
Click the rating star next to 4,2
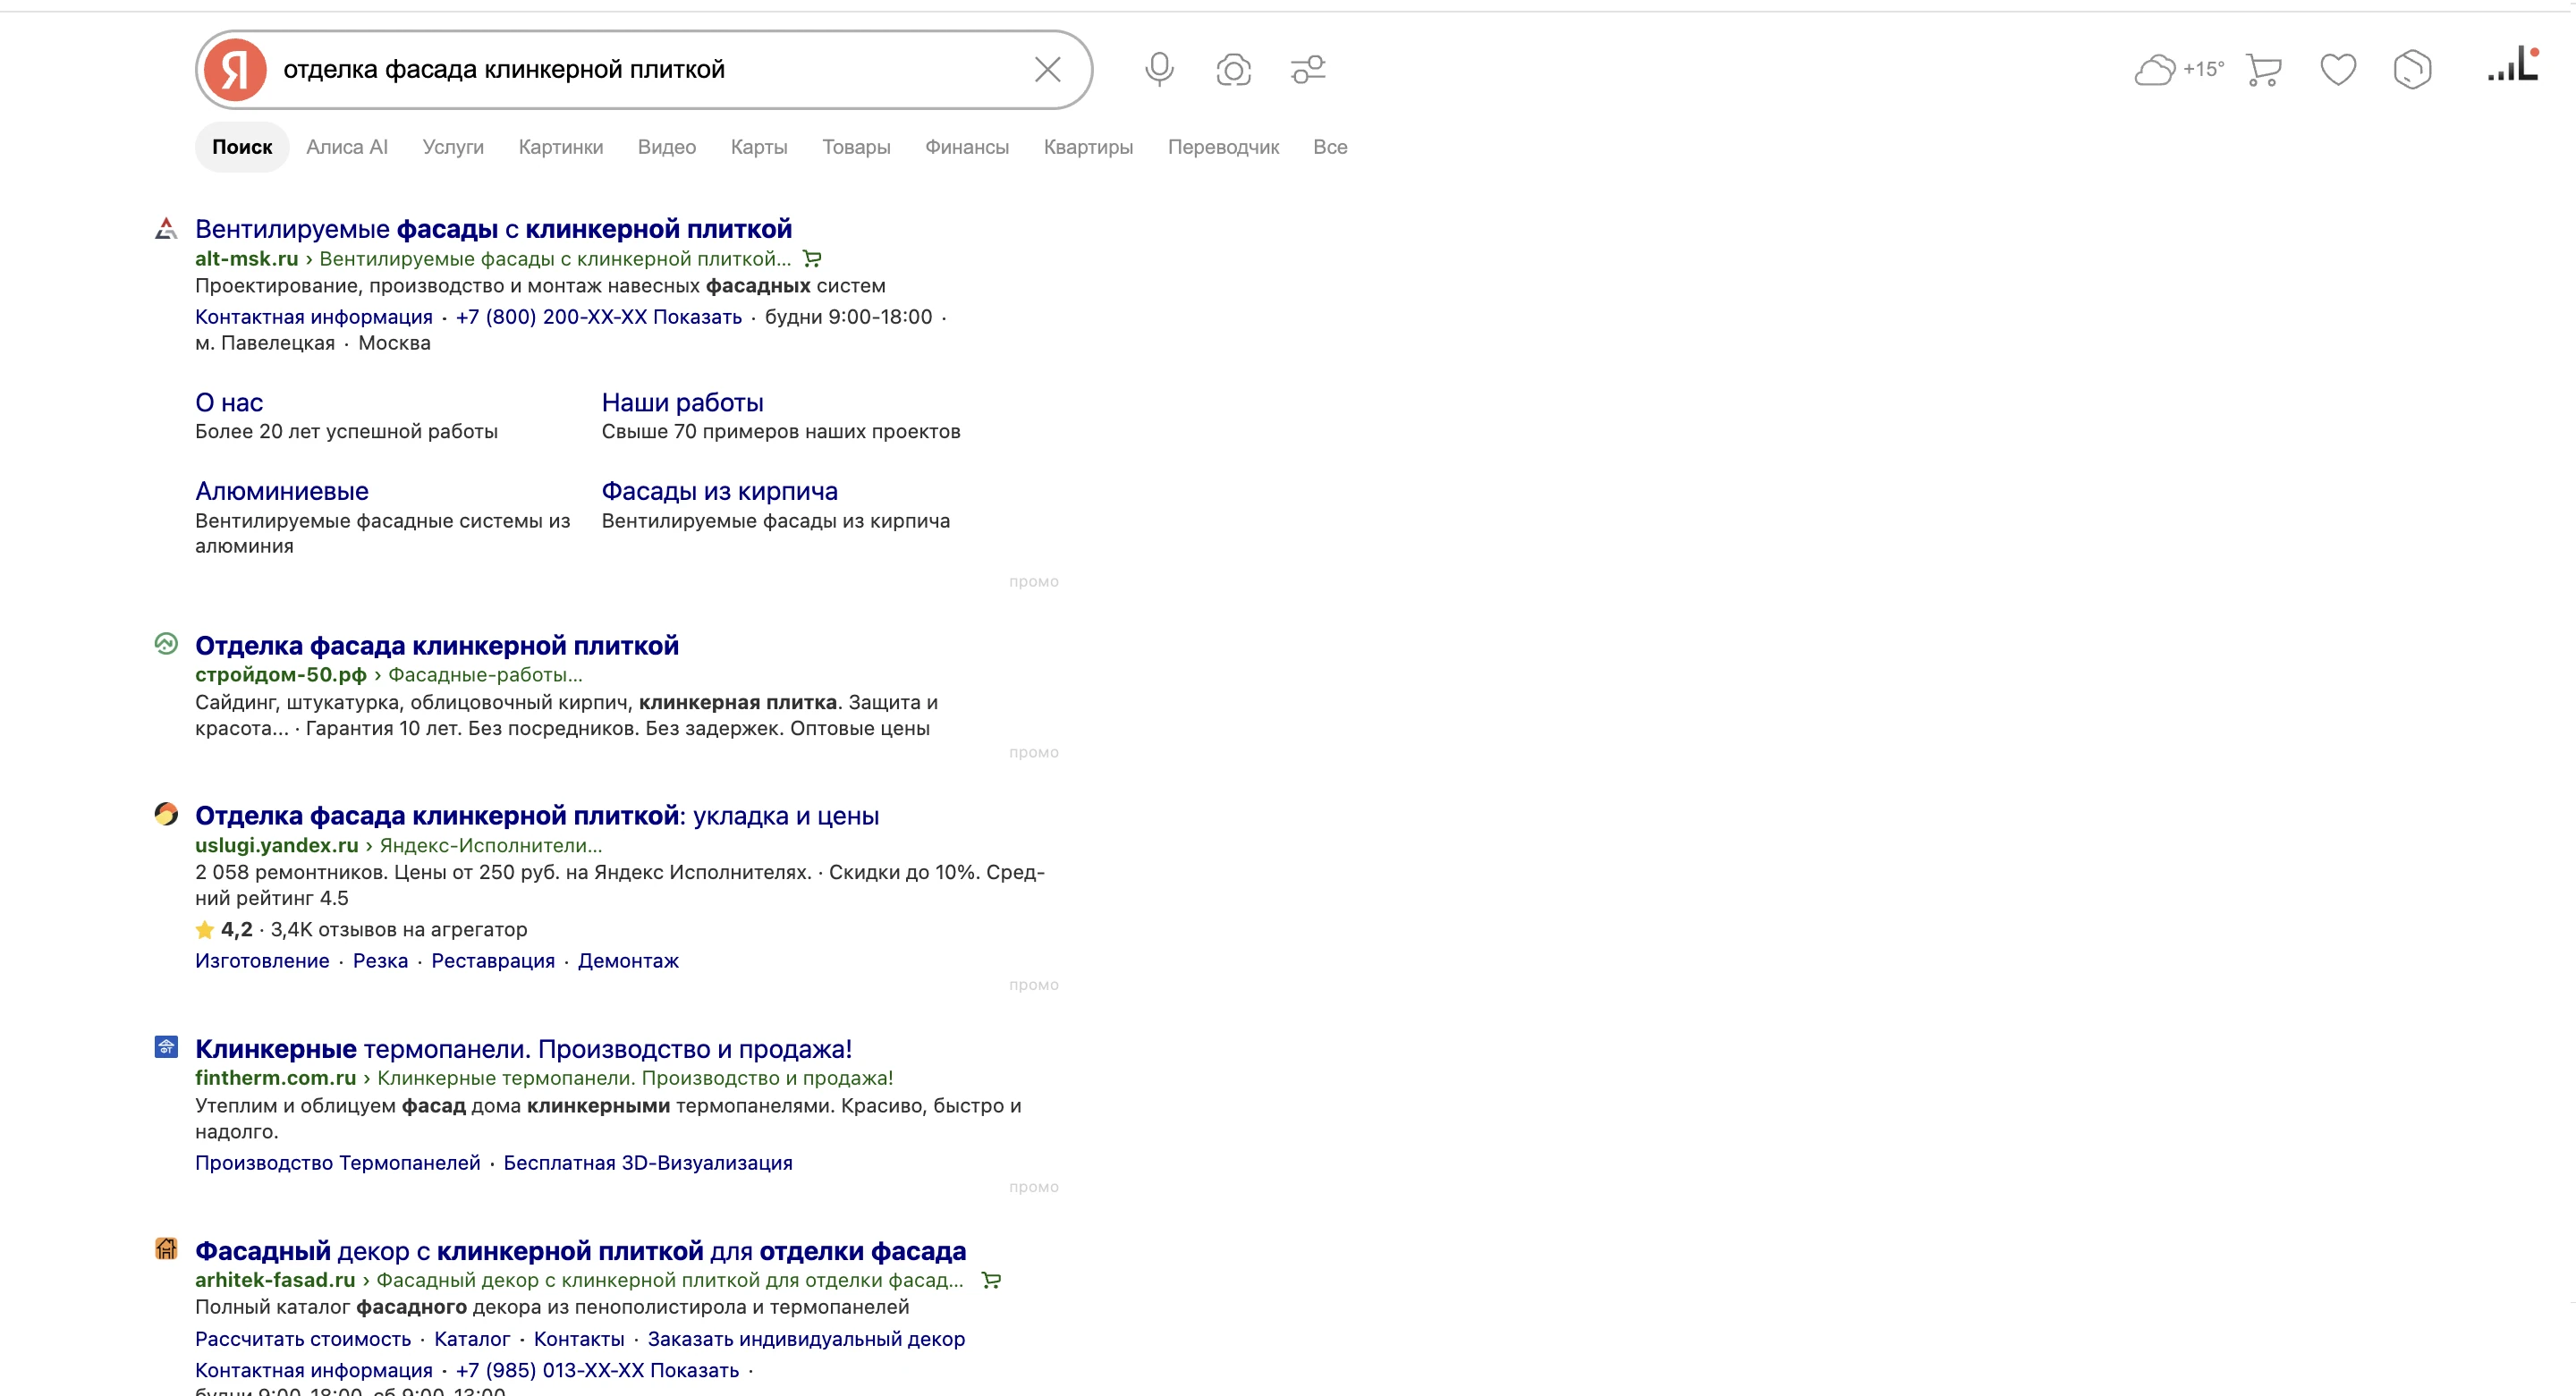pyautogui.click(x=205, y=930)
